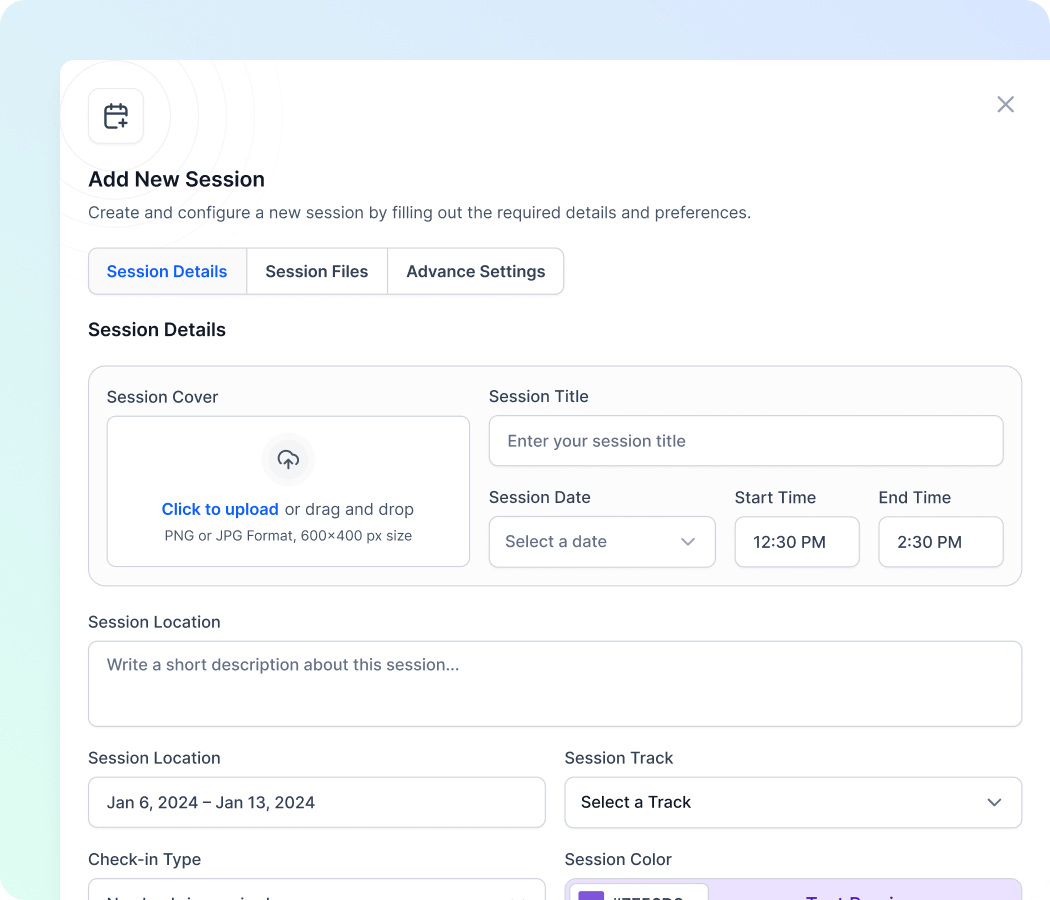Click the Jan 6, 2024 – Jan 13, 2024 field

pos(317,802)
